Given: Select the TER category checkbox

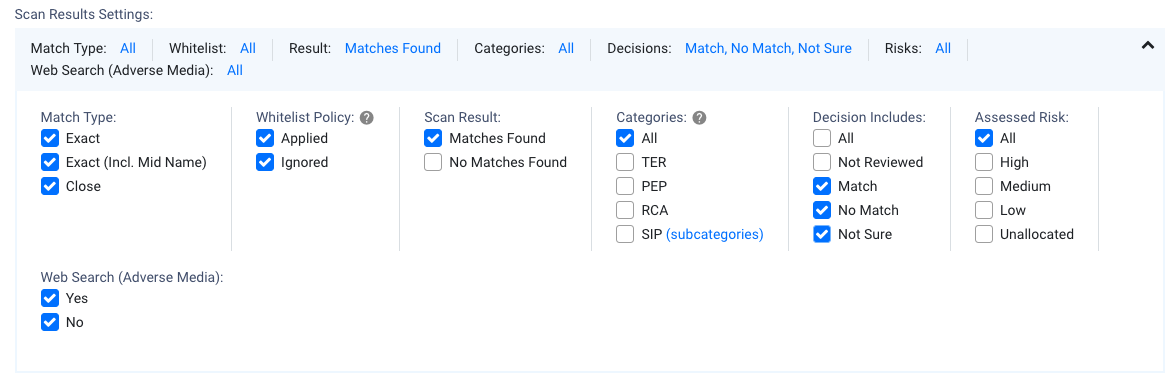Looking at the screenshot, I should point(626,162).
